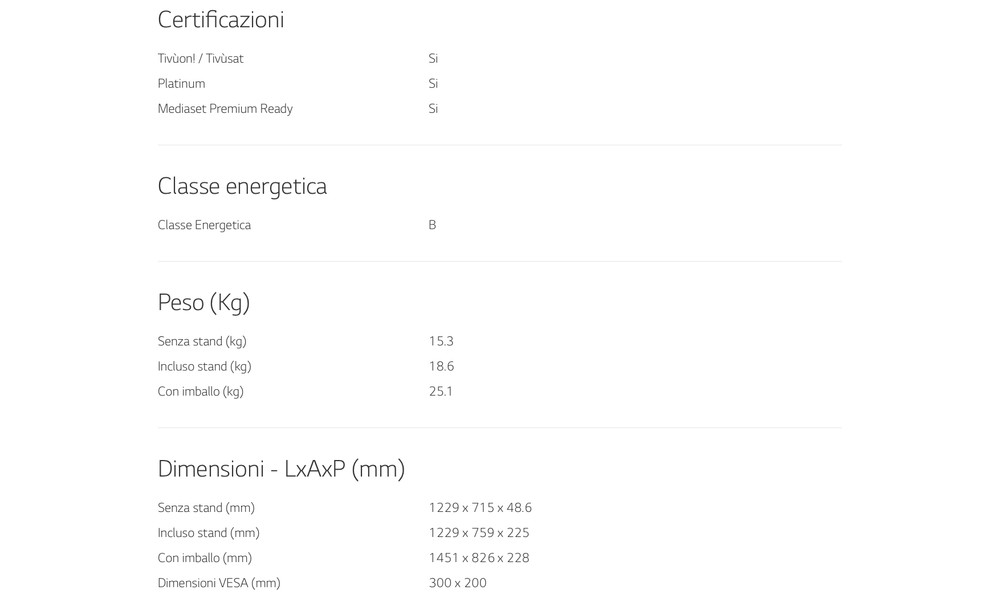
Task: Click the Incluso stand (kg) label
Action: point(204,367)
